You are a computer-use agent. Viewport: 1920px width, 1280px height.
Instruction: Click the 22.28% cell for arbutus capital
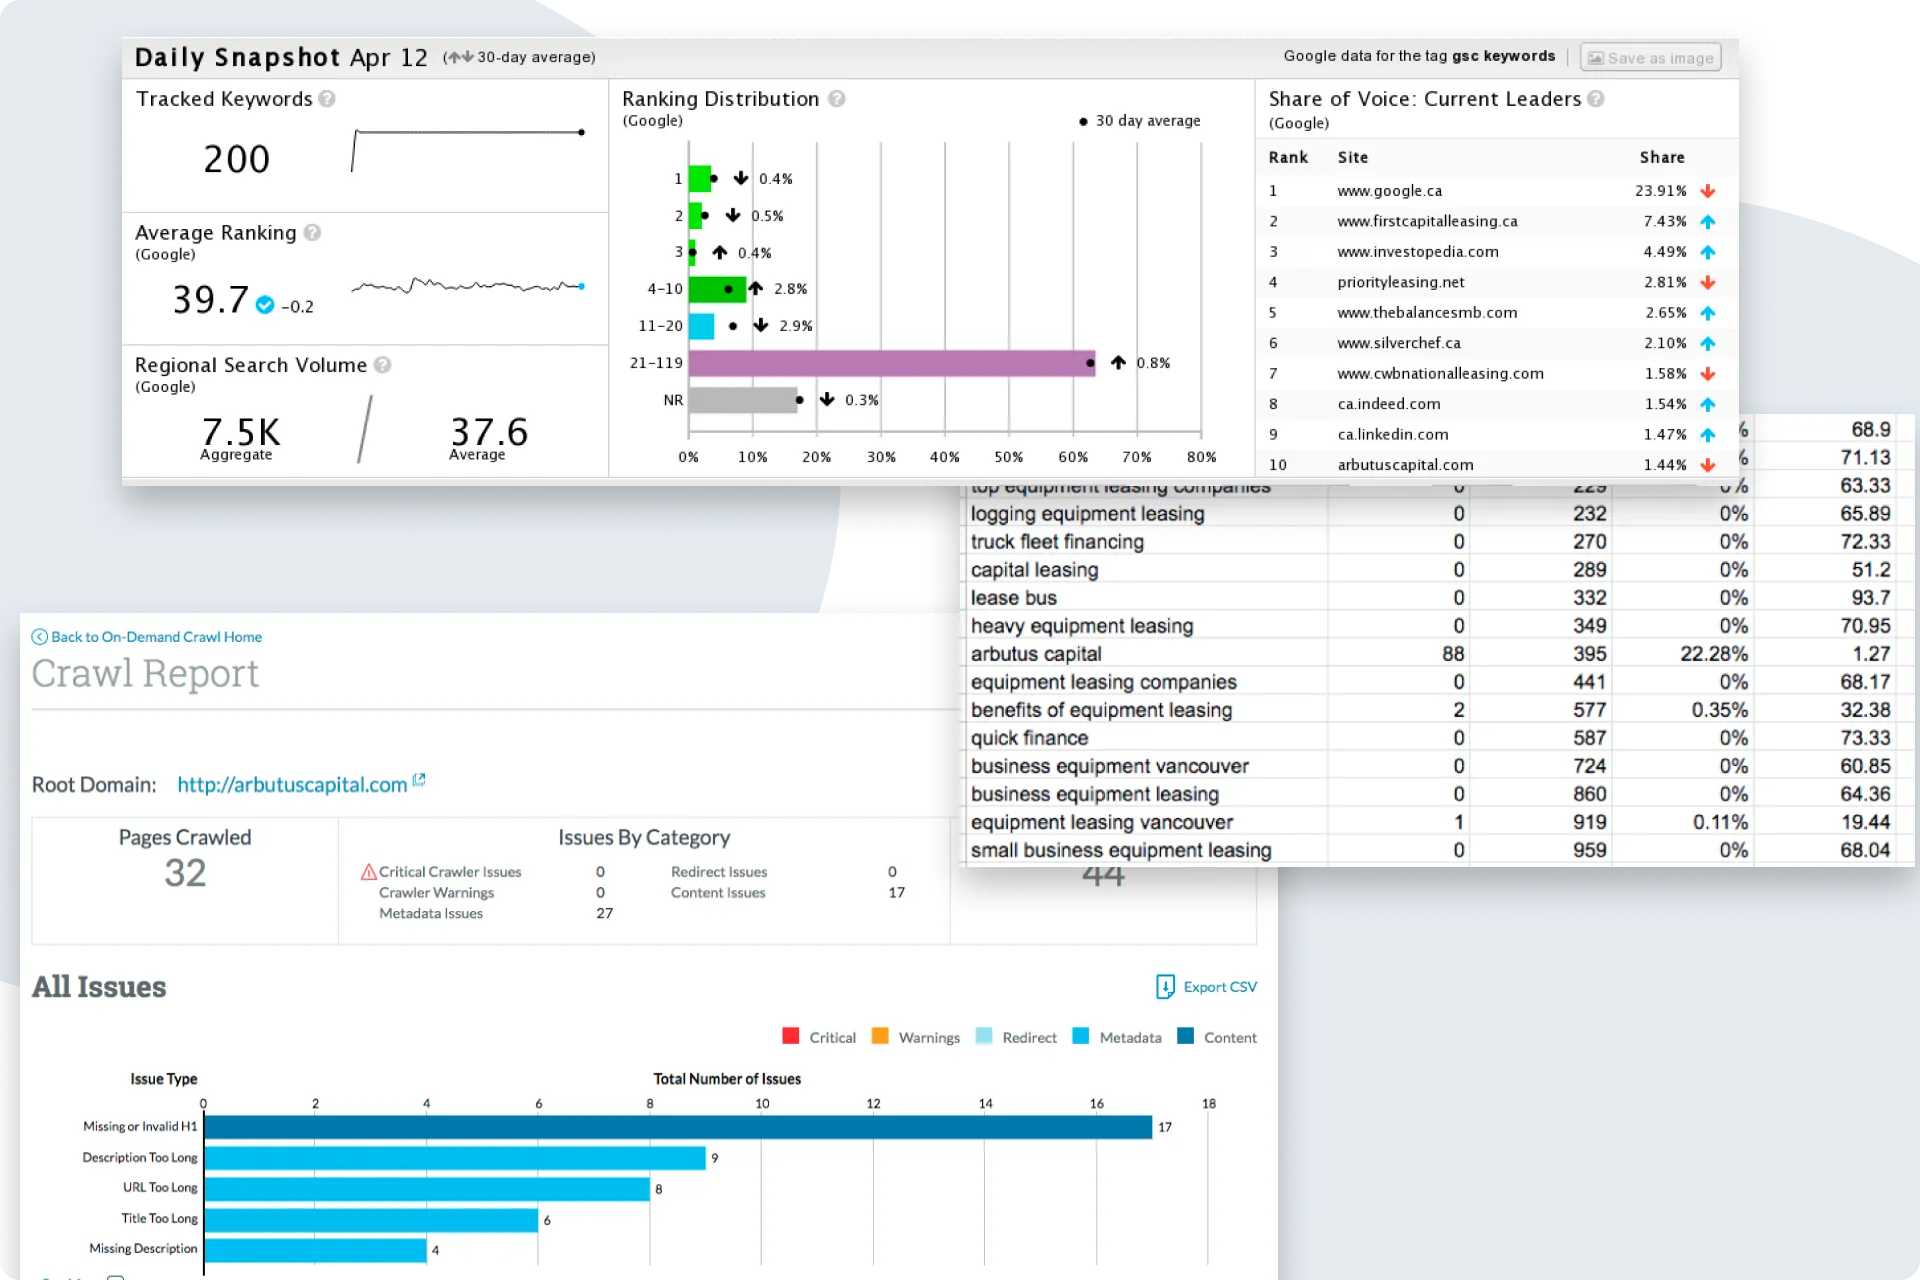click(1714, 654)
